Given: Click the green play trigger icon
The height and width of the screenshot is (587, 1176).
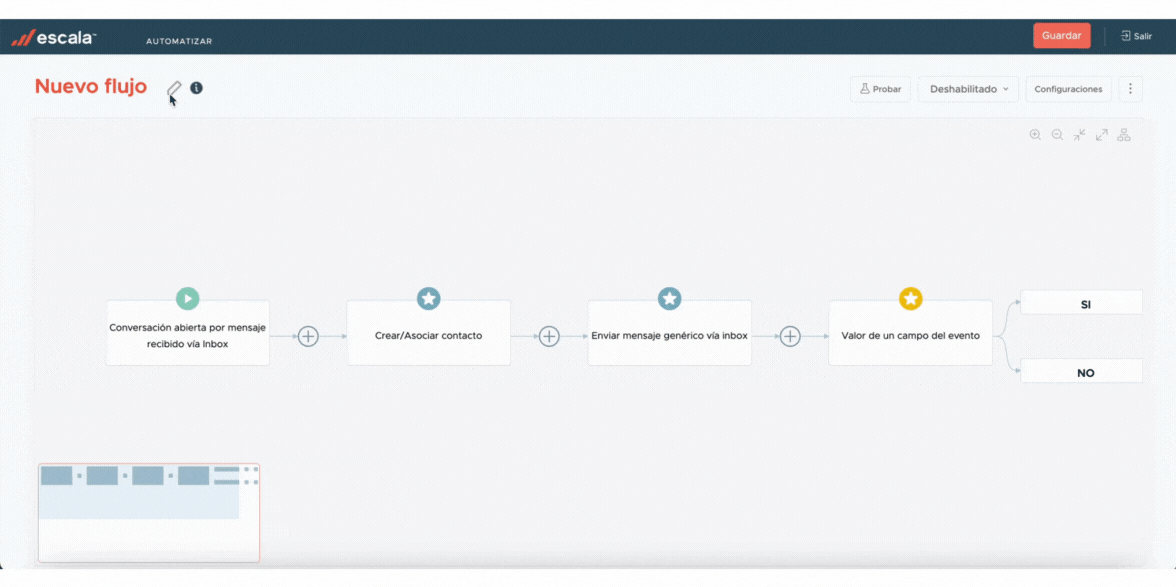Looking at the screenshot, I should [187, 298].
